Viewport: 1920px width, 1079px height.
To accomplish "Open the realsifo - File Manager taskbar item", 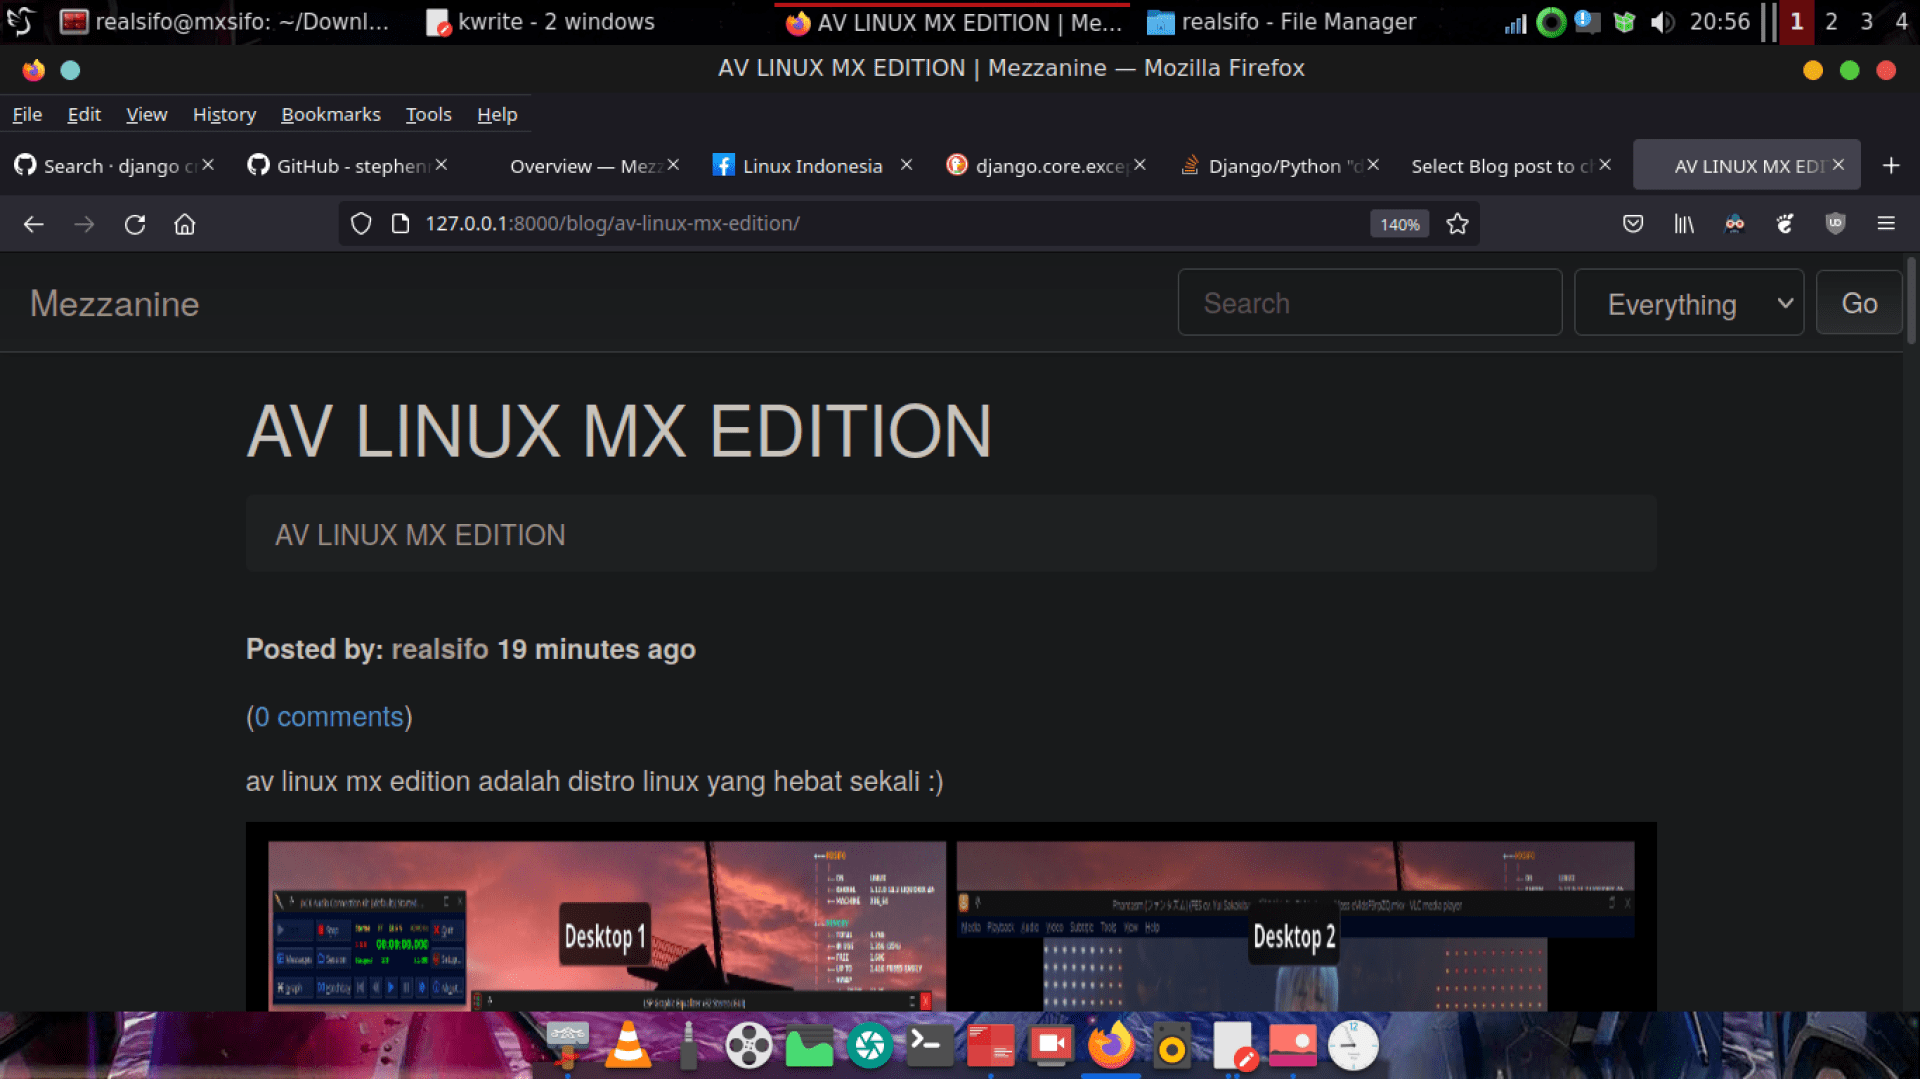I will click(x=1282, y=22).
